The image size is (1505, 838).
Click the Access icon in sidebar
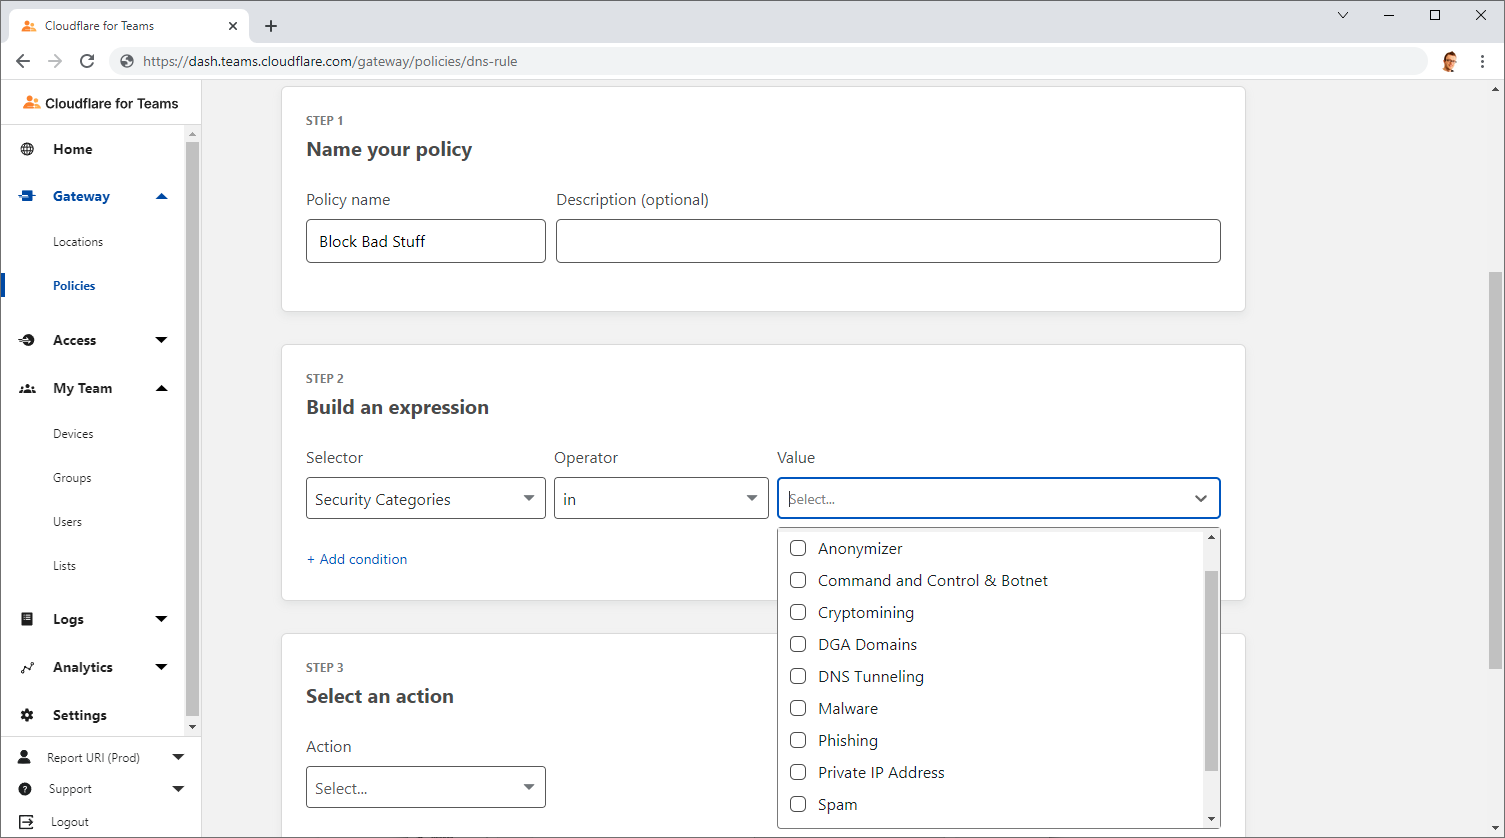click(x=27, y=341)
